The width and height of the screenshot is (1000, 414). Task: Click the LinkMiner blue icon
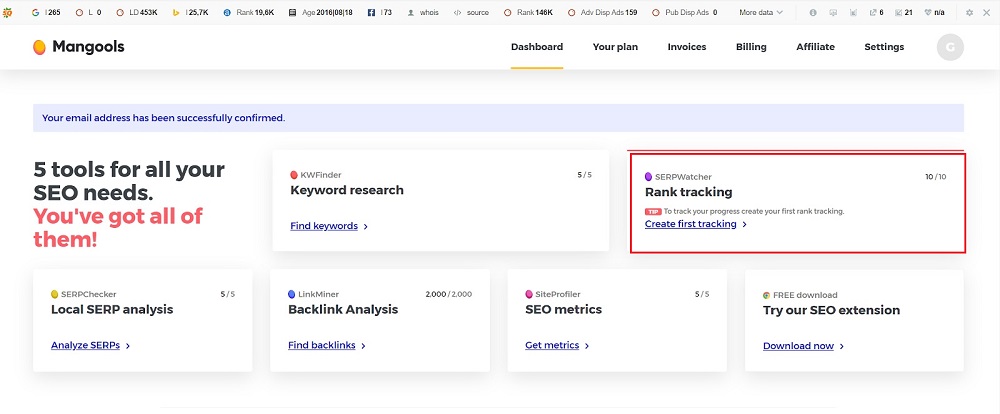pos(292,295)
